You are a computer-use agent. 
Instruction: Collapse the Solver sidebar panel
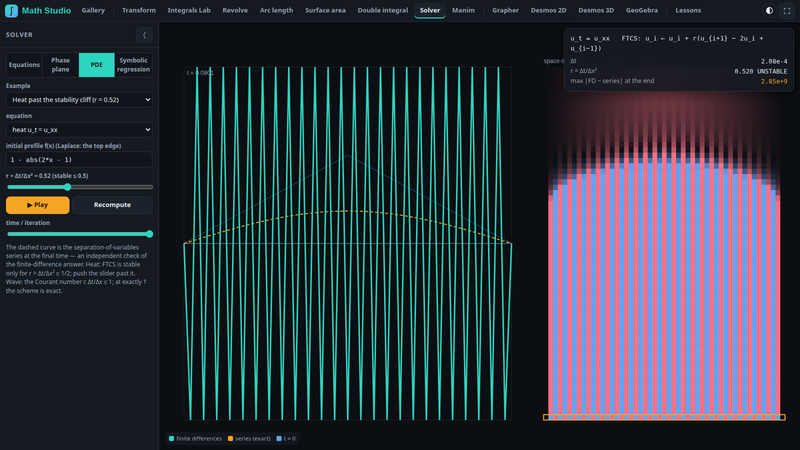coord(144,35)
